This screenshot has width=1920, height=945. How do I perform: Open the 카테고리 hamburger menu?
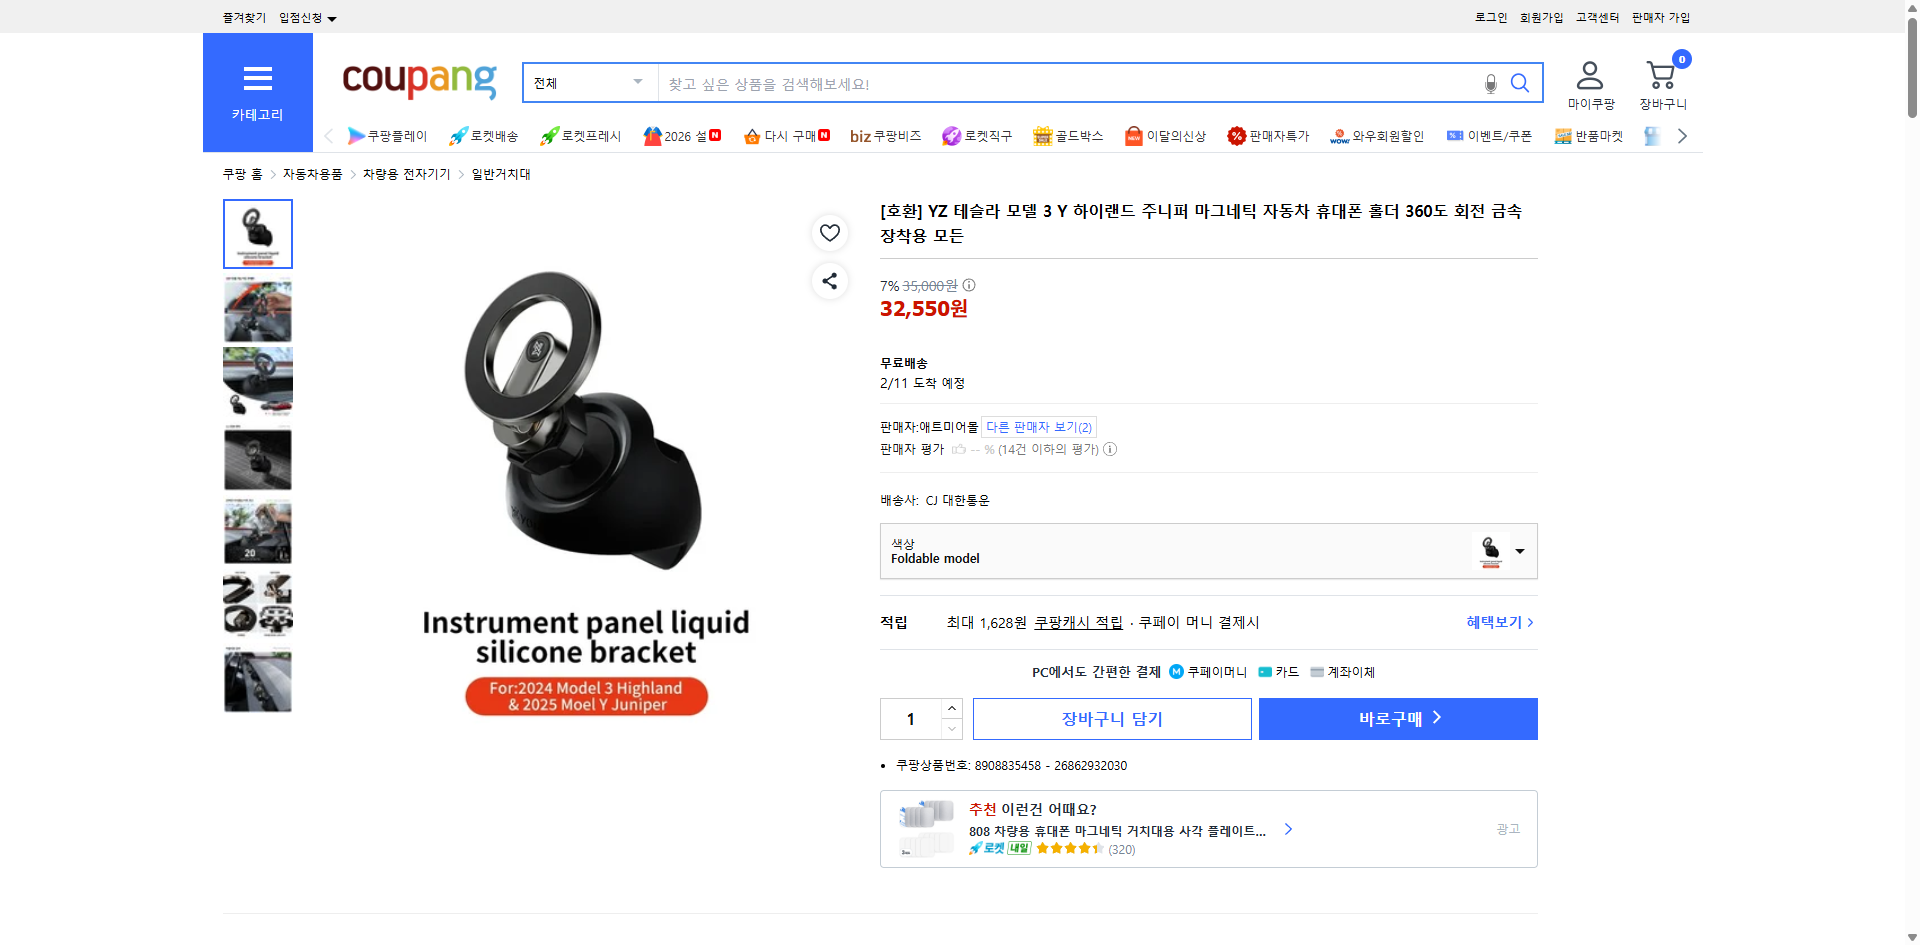[x=257, y=79]
